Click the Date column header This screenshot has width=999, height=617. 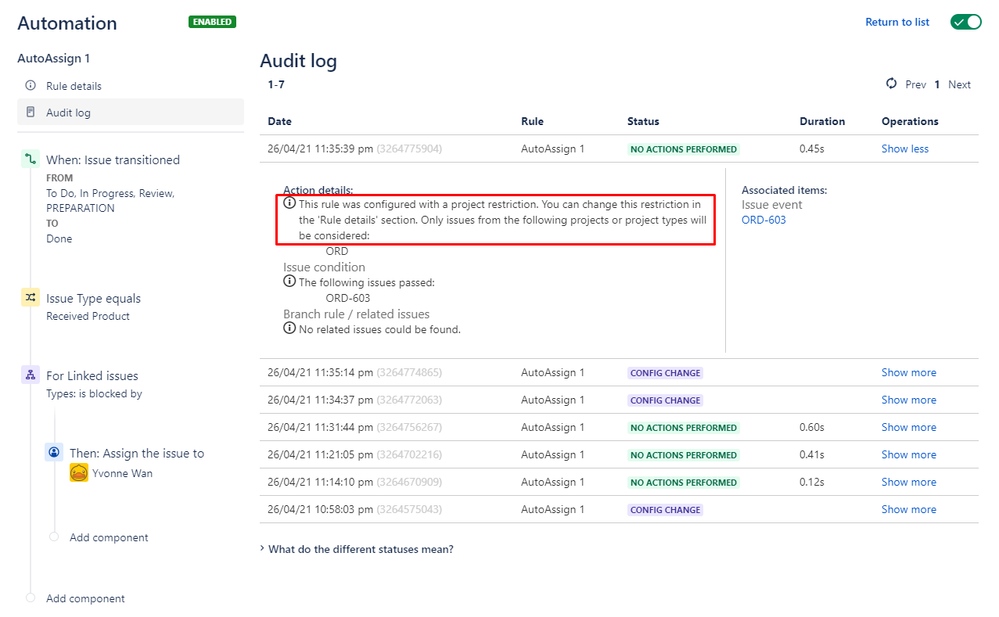click(x=279, y=121)
